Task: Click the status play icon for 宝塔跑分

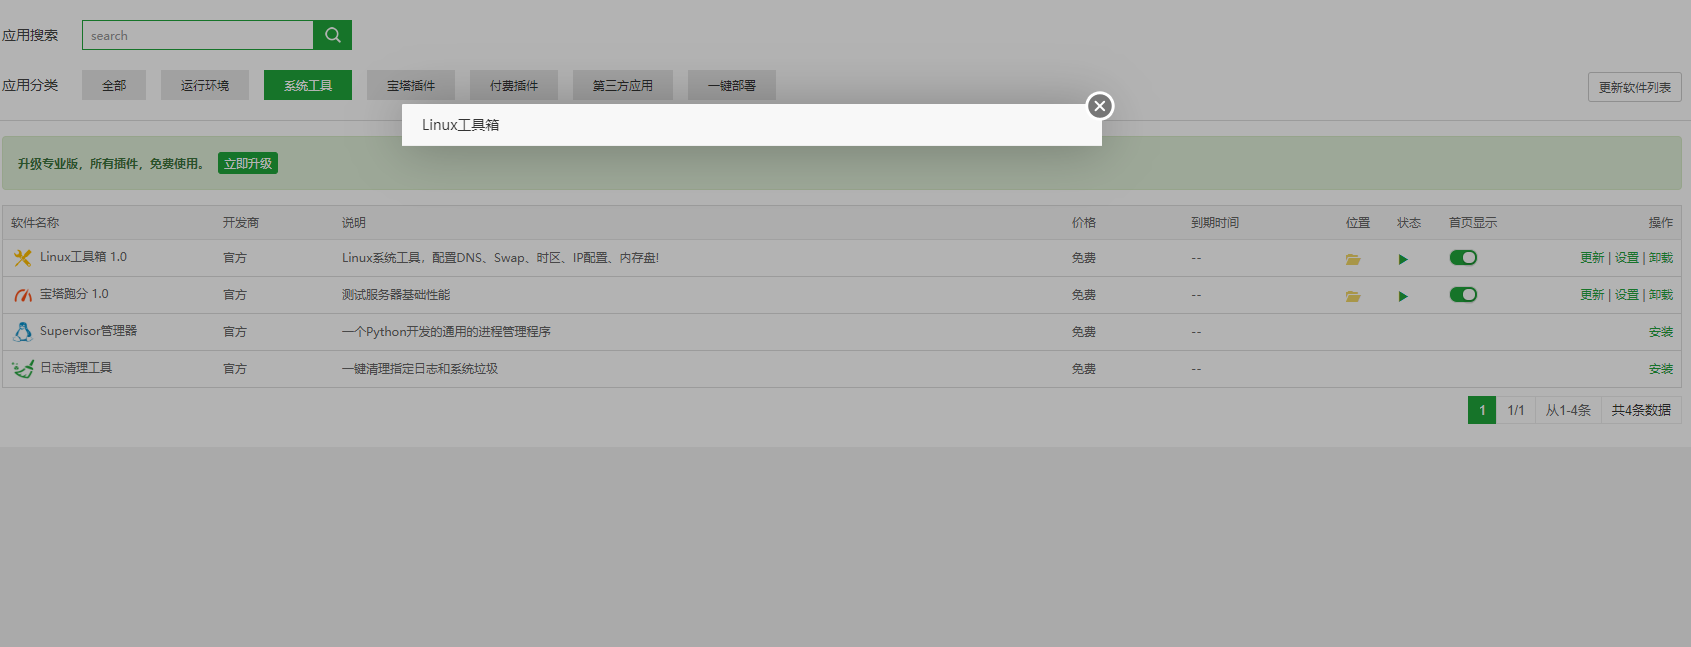Action: [1403, 296]
